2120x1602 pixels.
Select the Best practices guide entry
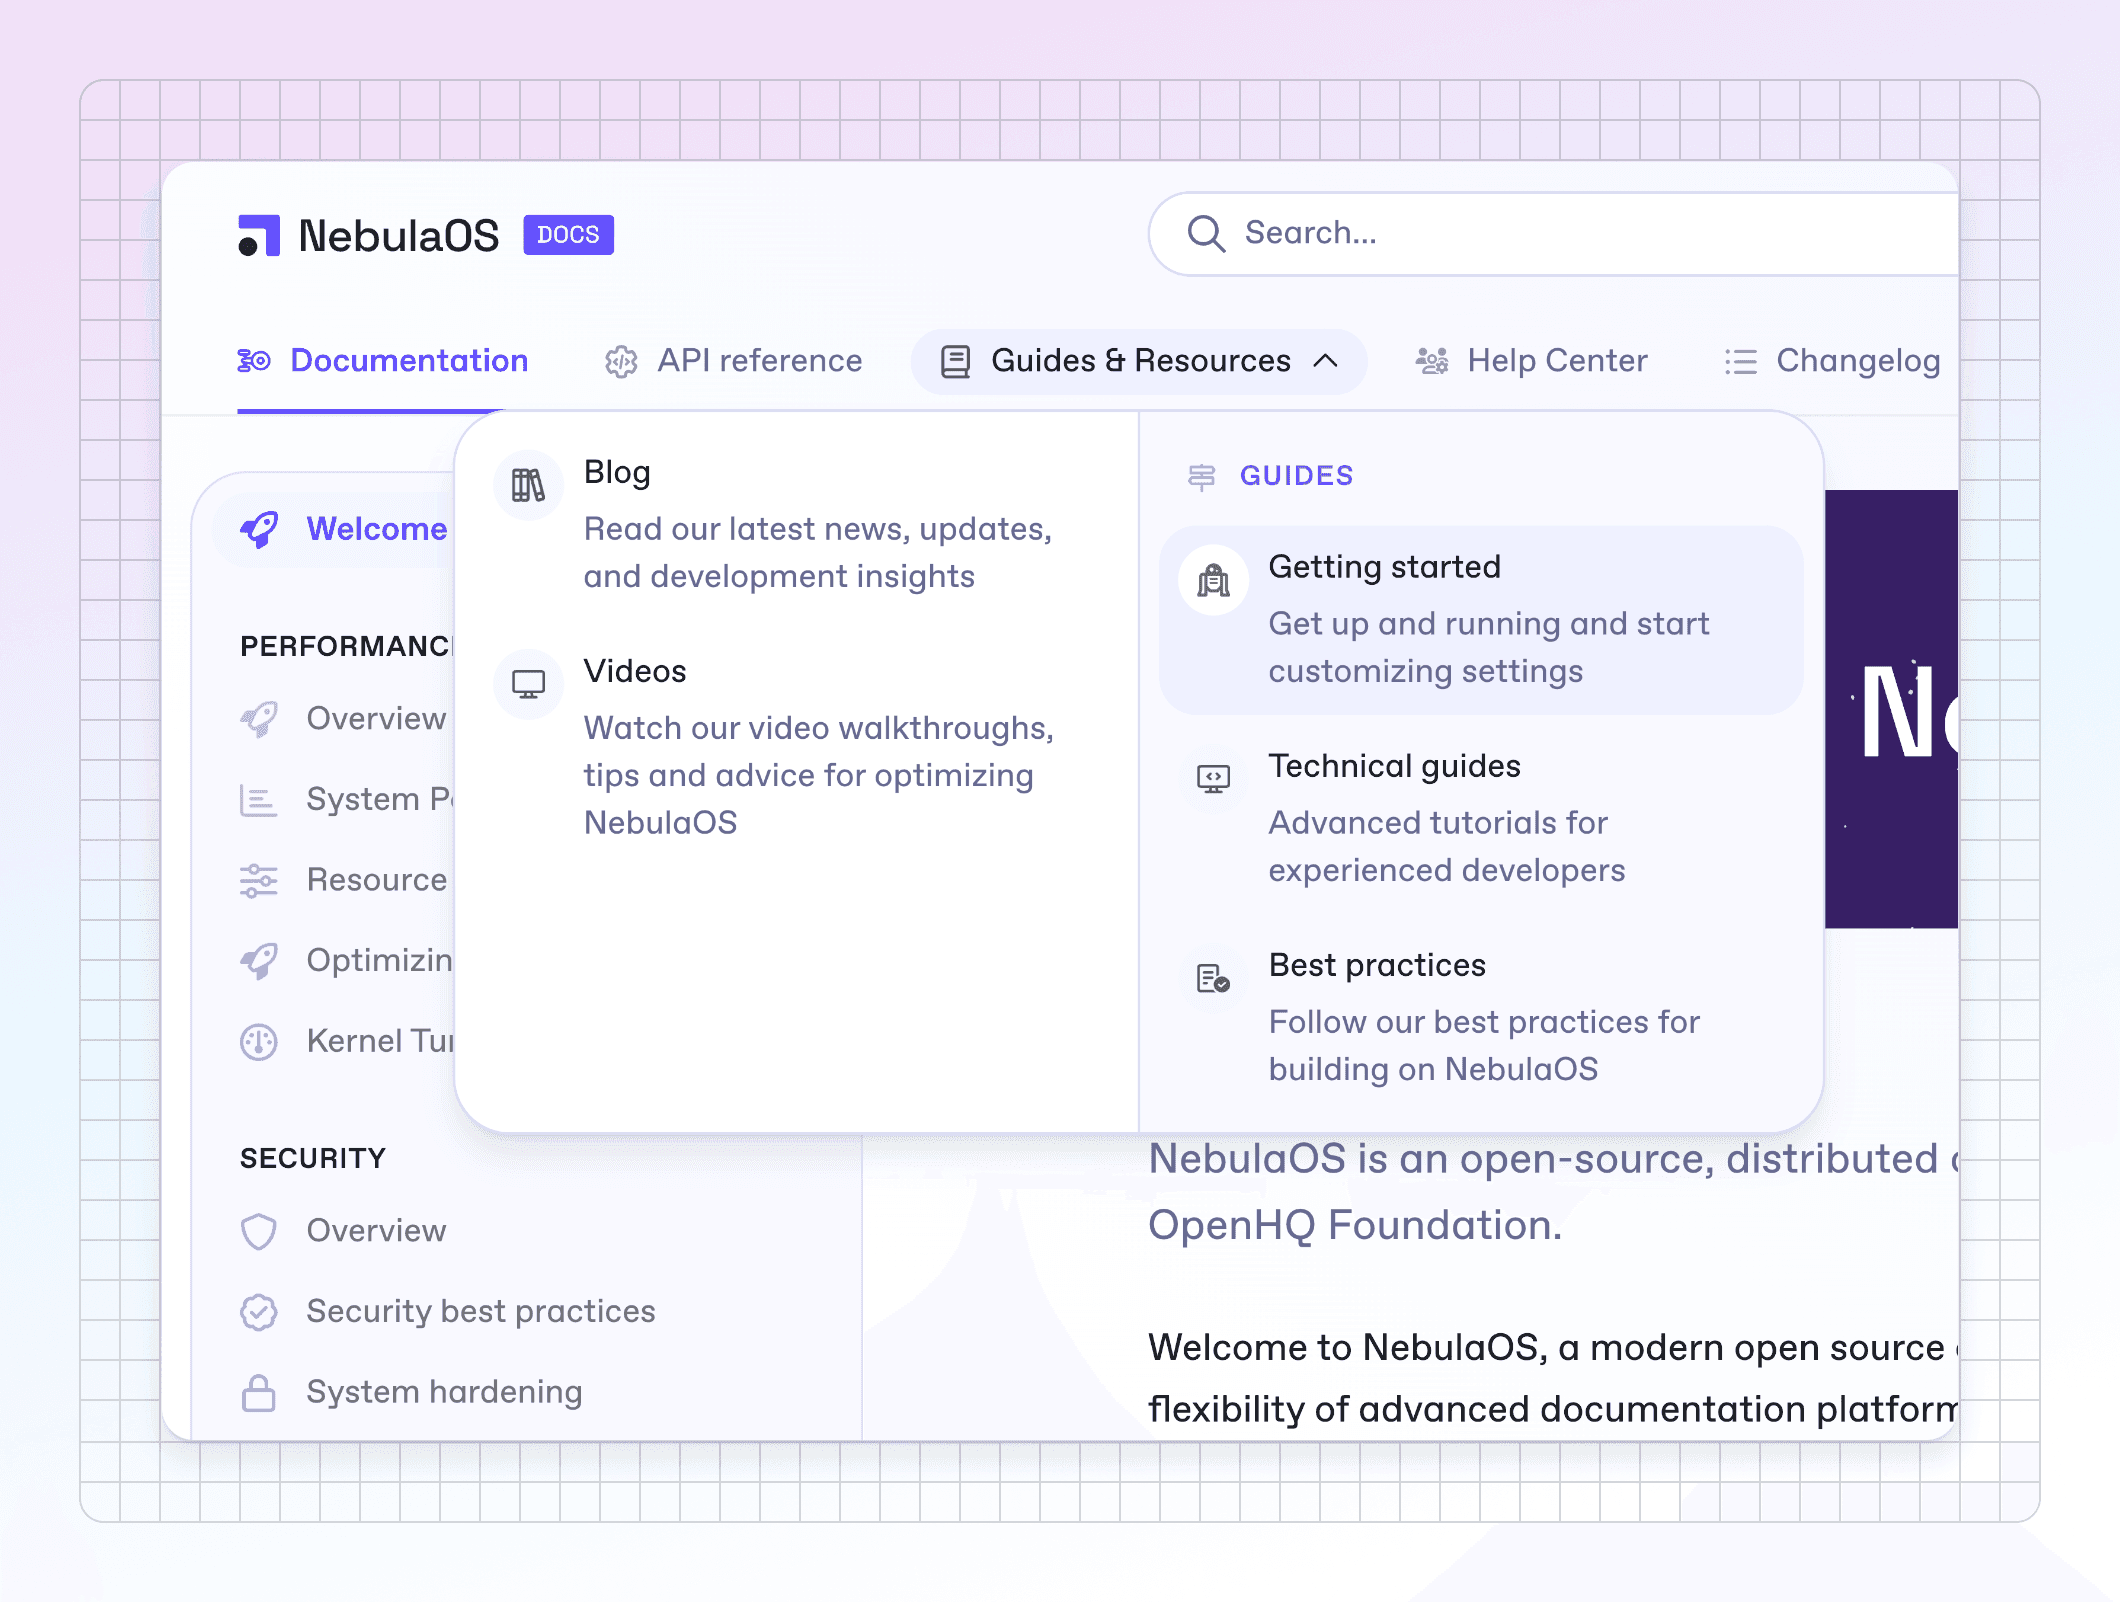pos(1481,1018)
